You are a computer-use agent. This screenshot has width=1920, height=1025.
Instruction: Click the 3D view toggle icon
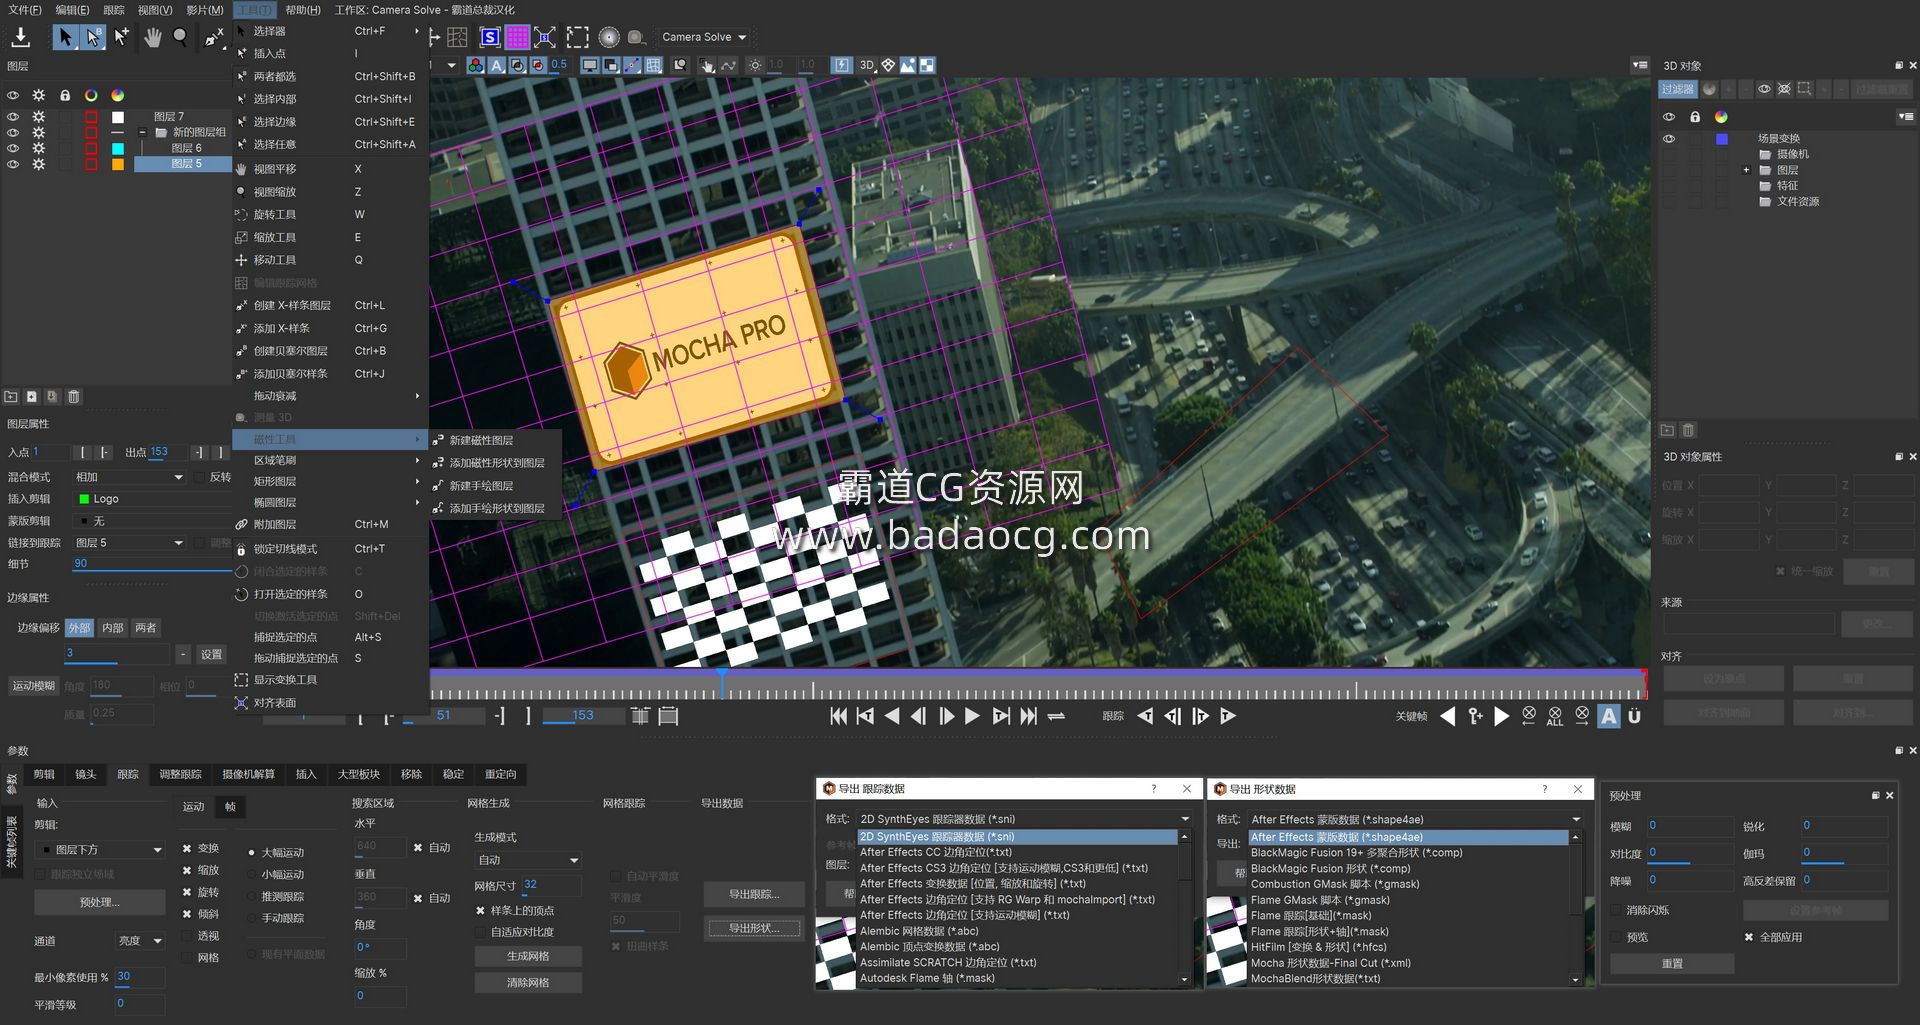[x=867, y=65]
